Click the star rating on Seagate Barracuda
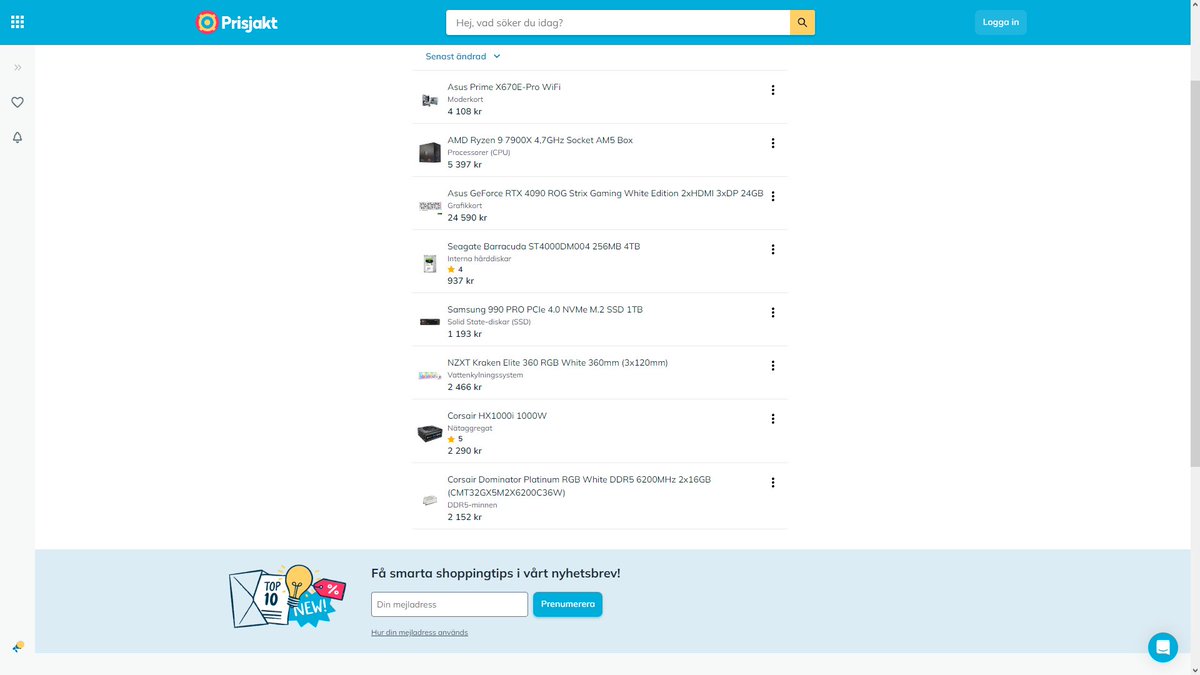1200x675 pixels. click(x=455, y=269)
